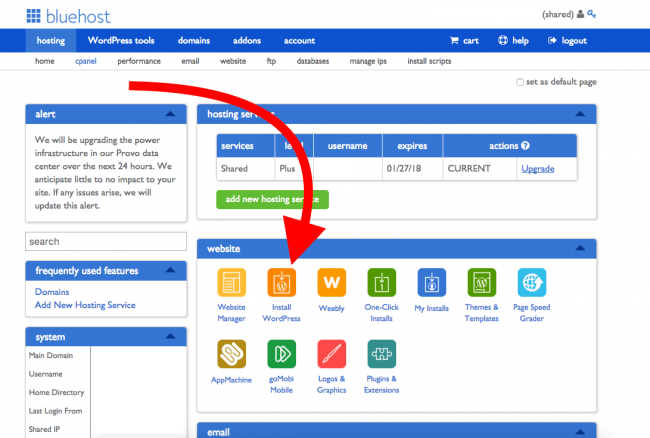
Task: Open the account tab
Action: tap(299, 41)
